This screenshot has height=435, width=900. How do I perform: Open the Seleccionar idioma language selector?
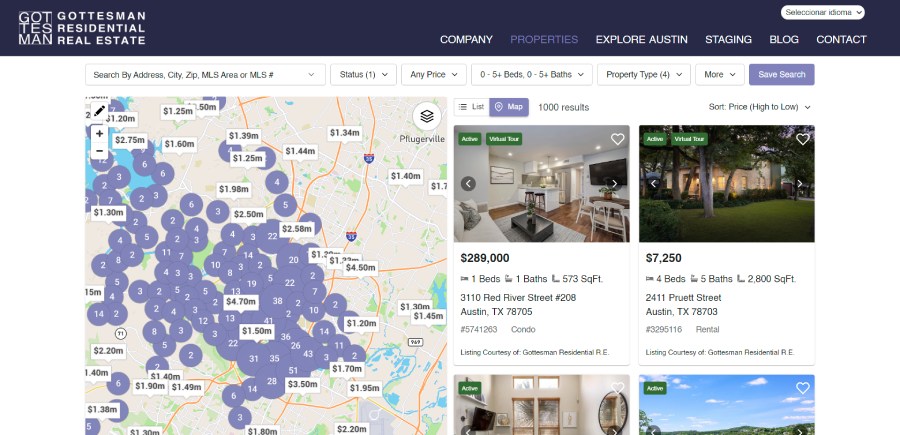[822, 12]
